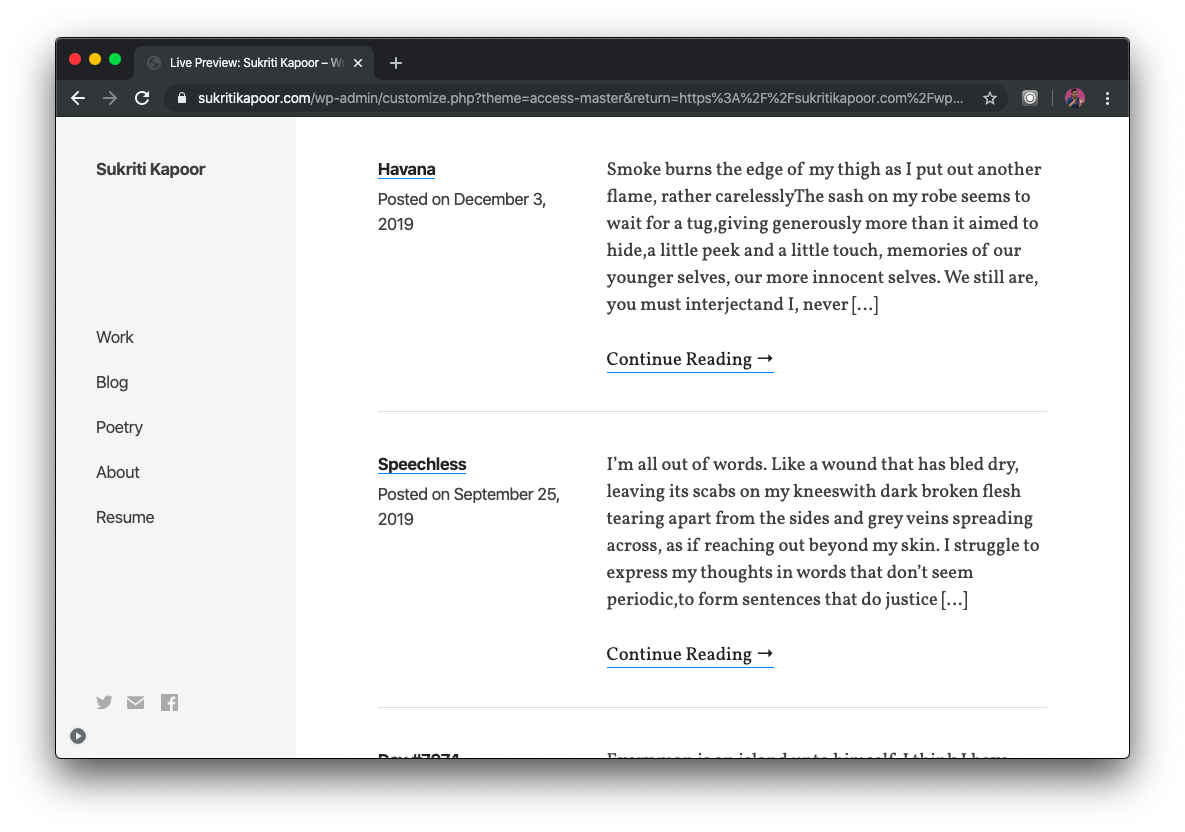Click the green maximize window button
Image resolution: width=1185 pixels, height=832 pixels.
tap(115, 59)
